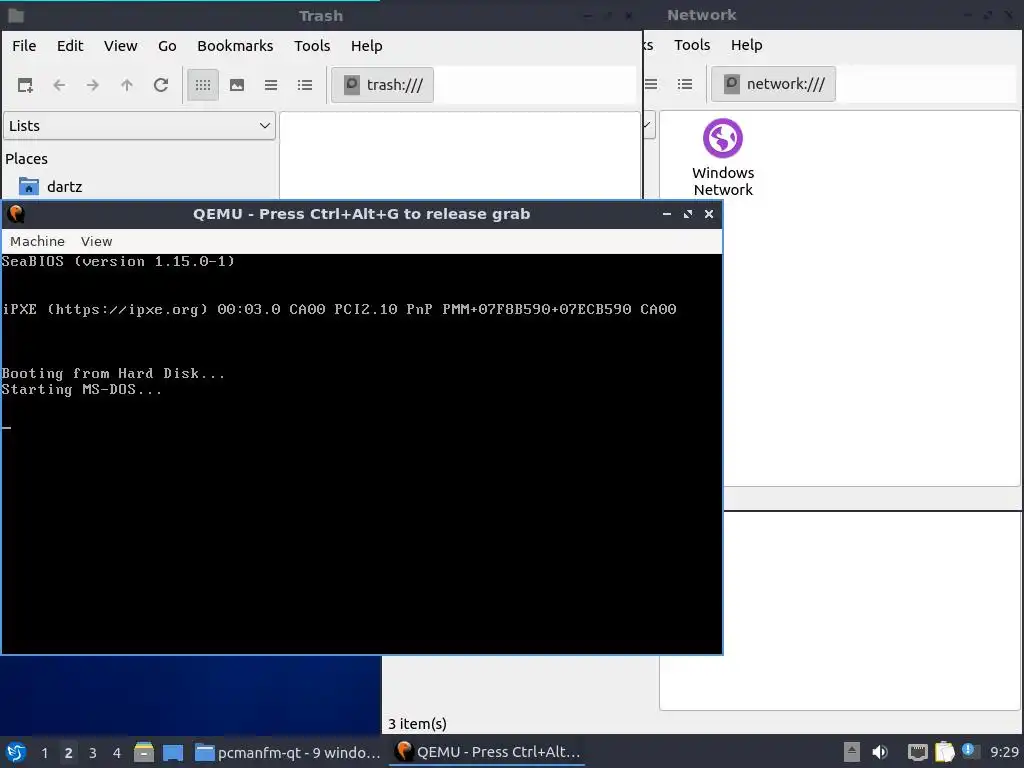Open the clipboard manager tray icon

tap(944, 752)
